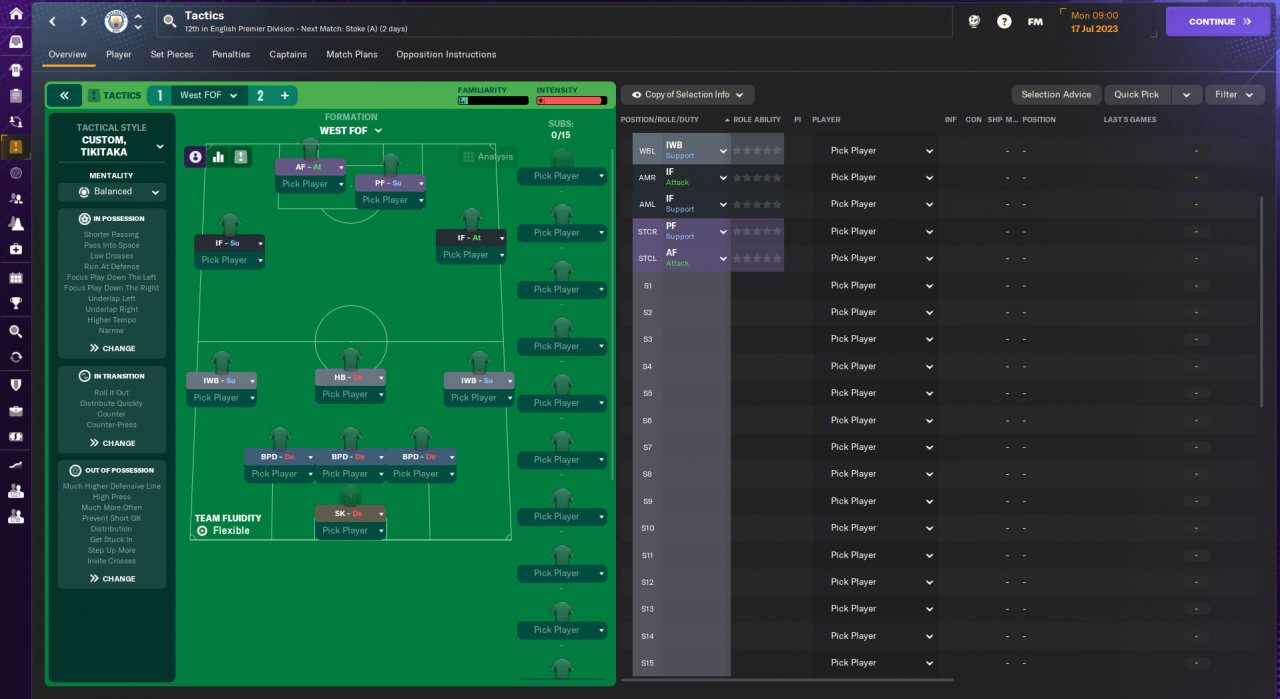Select tactic slot 1
Screen dimensions: 1280x699
pos(159,95)
